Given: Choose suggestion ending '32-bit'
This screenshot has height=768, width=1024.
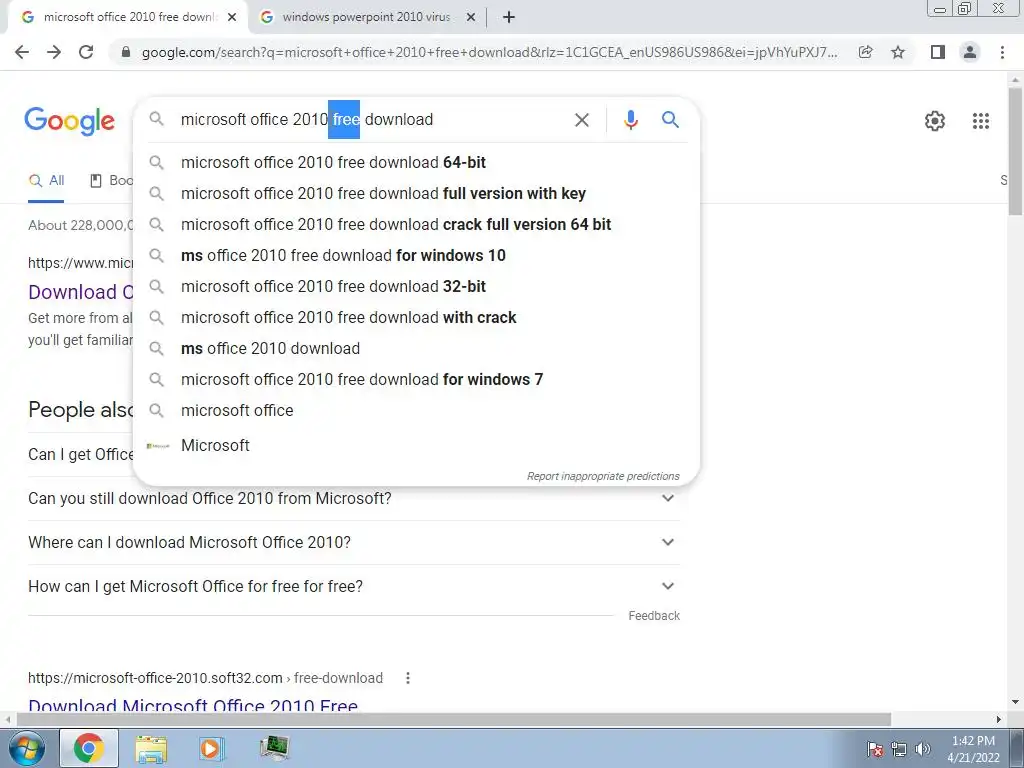Looking at the screenshot, I should point(417,287).
